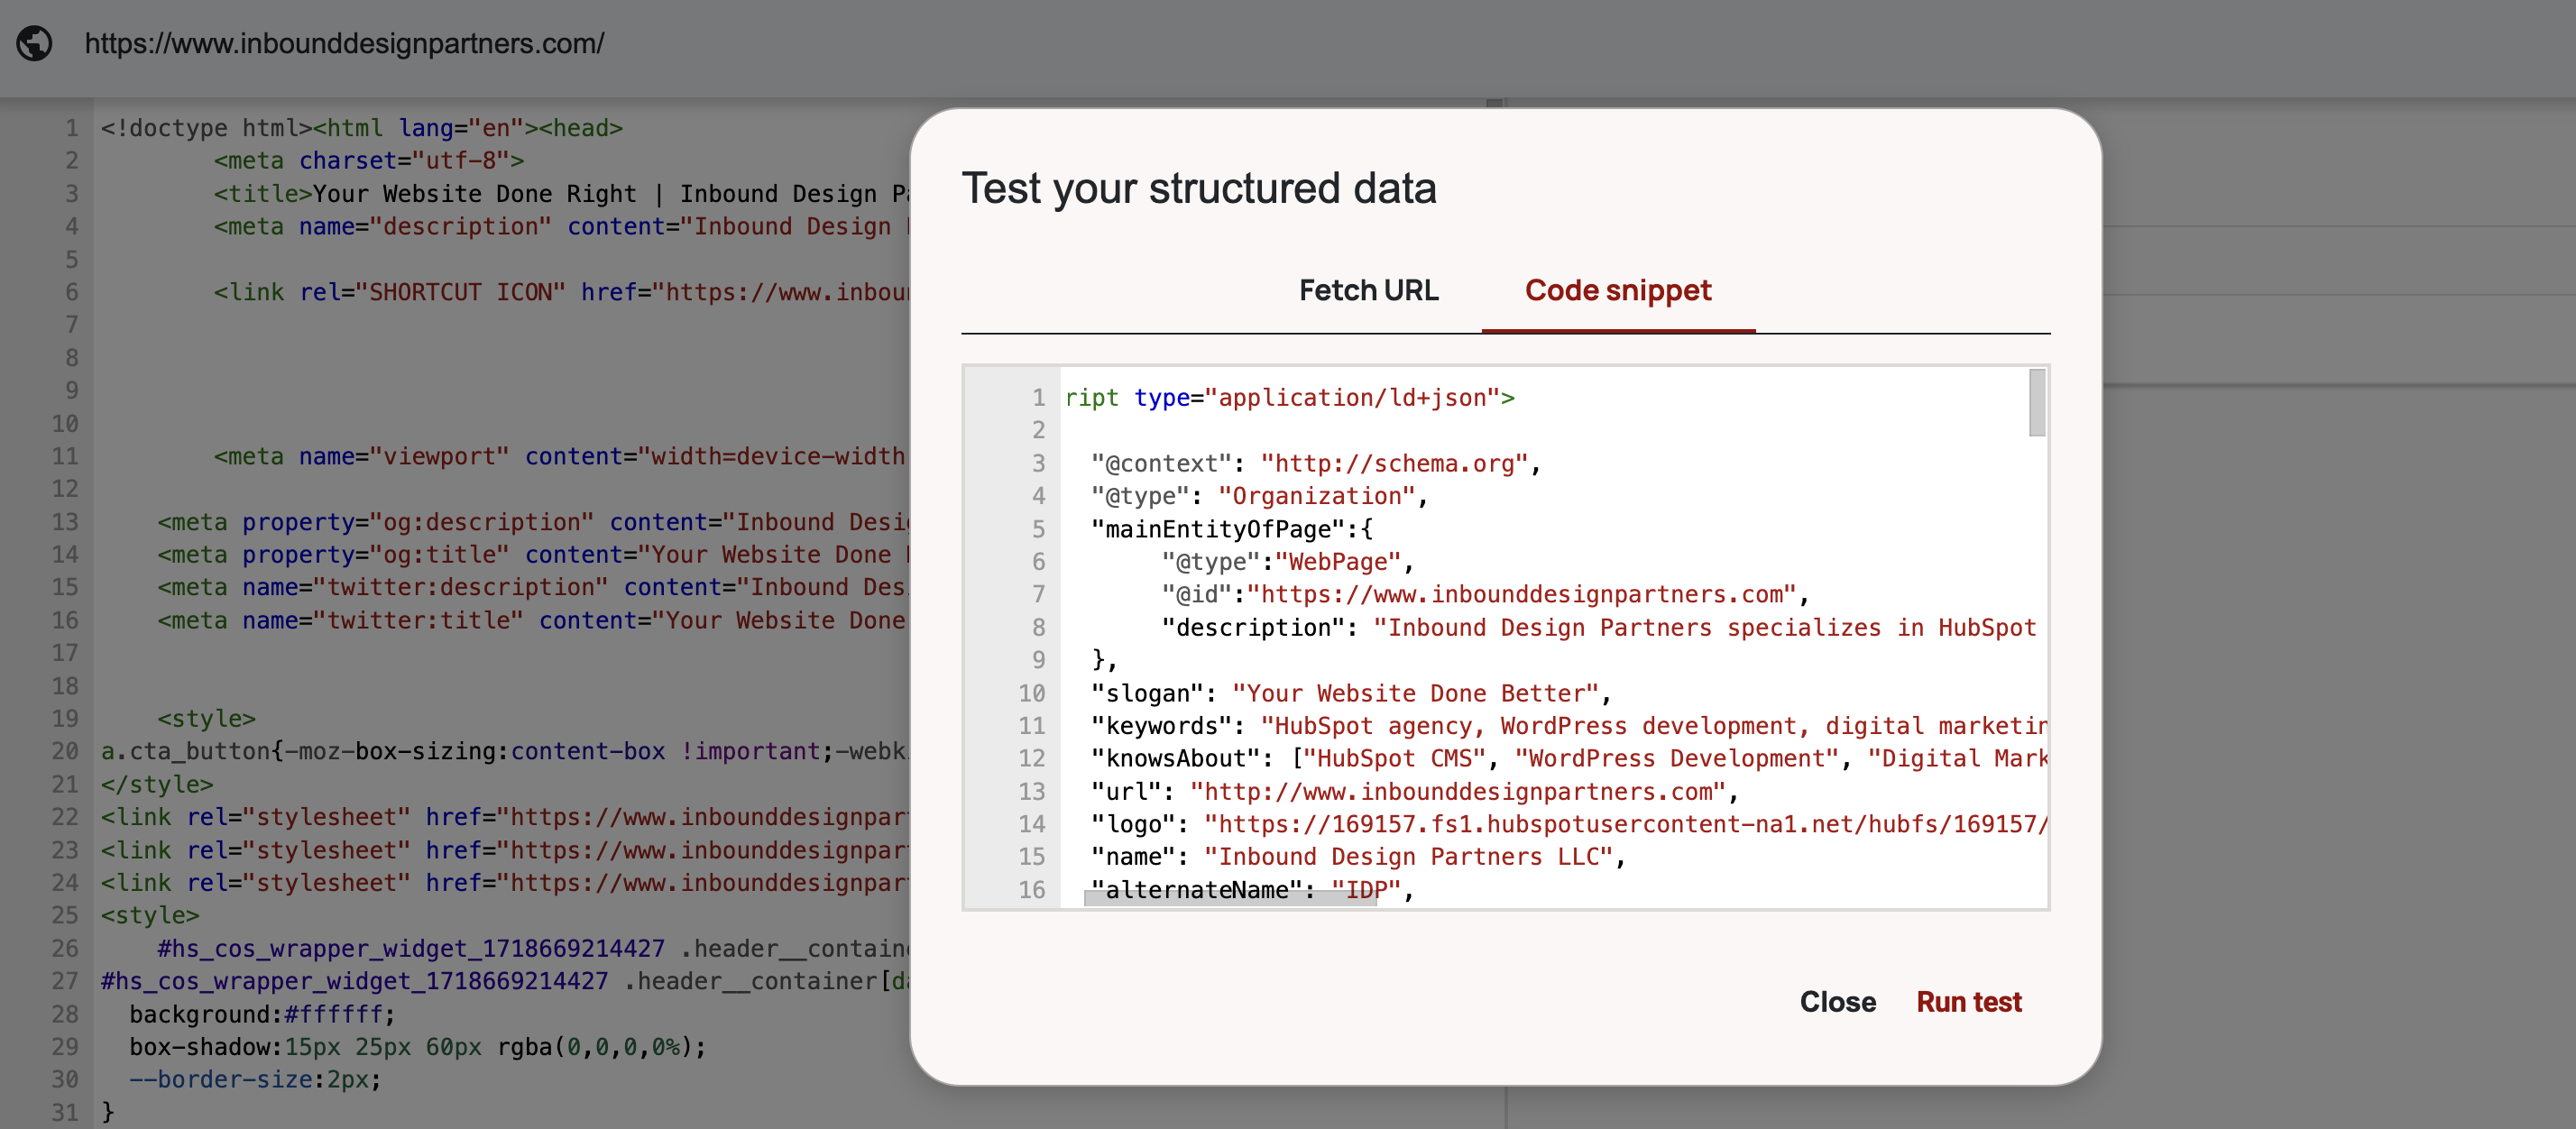The image size is (2576, 1129).
Task: Click the Test your structured data heading
Action: [1198, 188]
